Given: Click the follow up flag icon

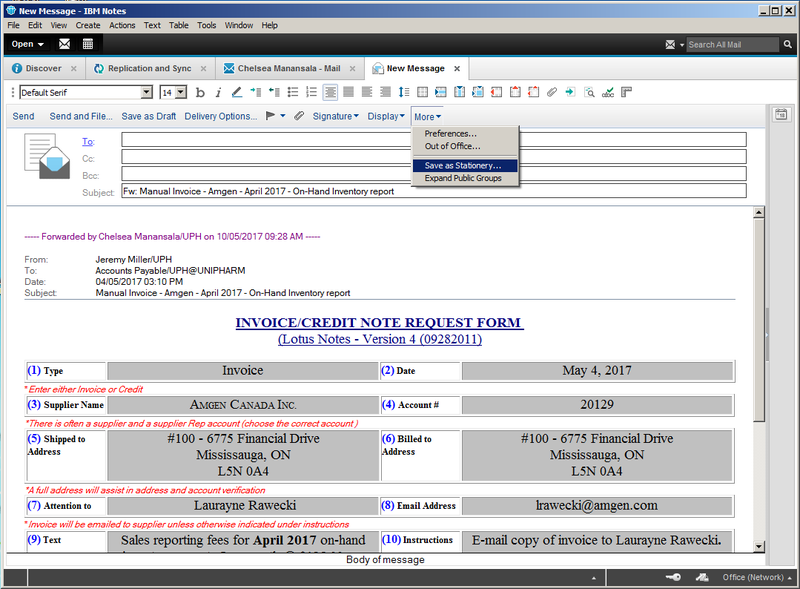Looking at the screenshot, I should pyautogui.click(x=270, y=116).
